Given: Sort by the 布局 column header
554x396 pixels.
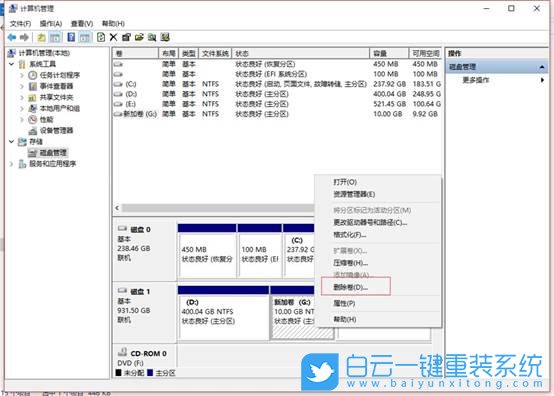Looking at the screenshot, I should tap(169, 53).
